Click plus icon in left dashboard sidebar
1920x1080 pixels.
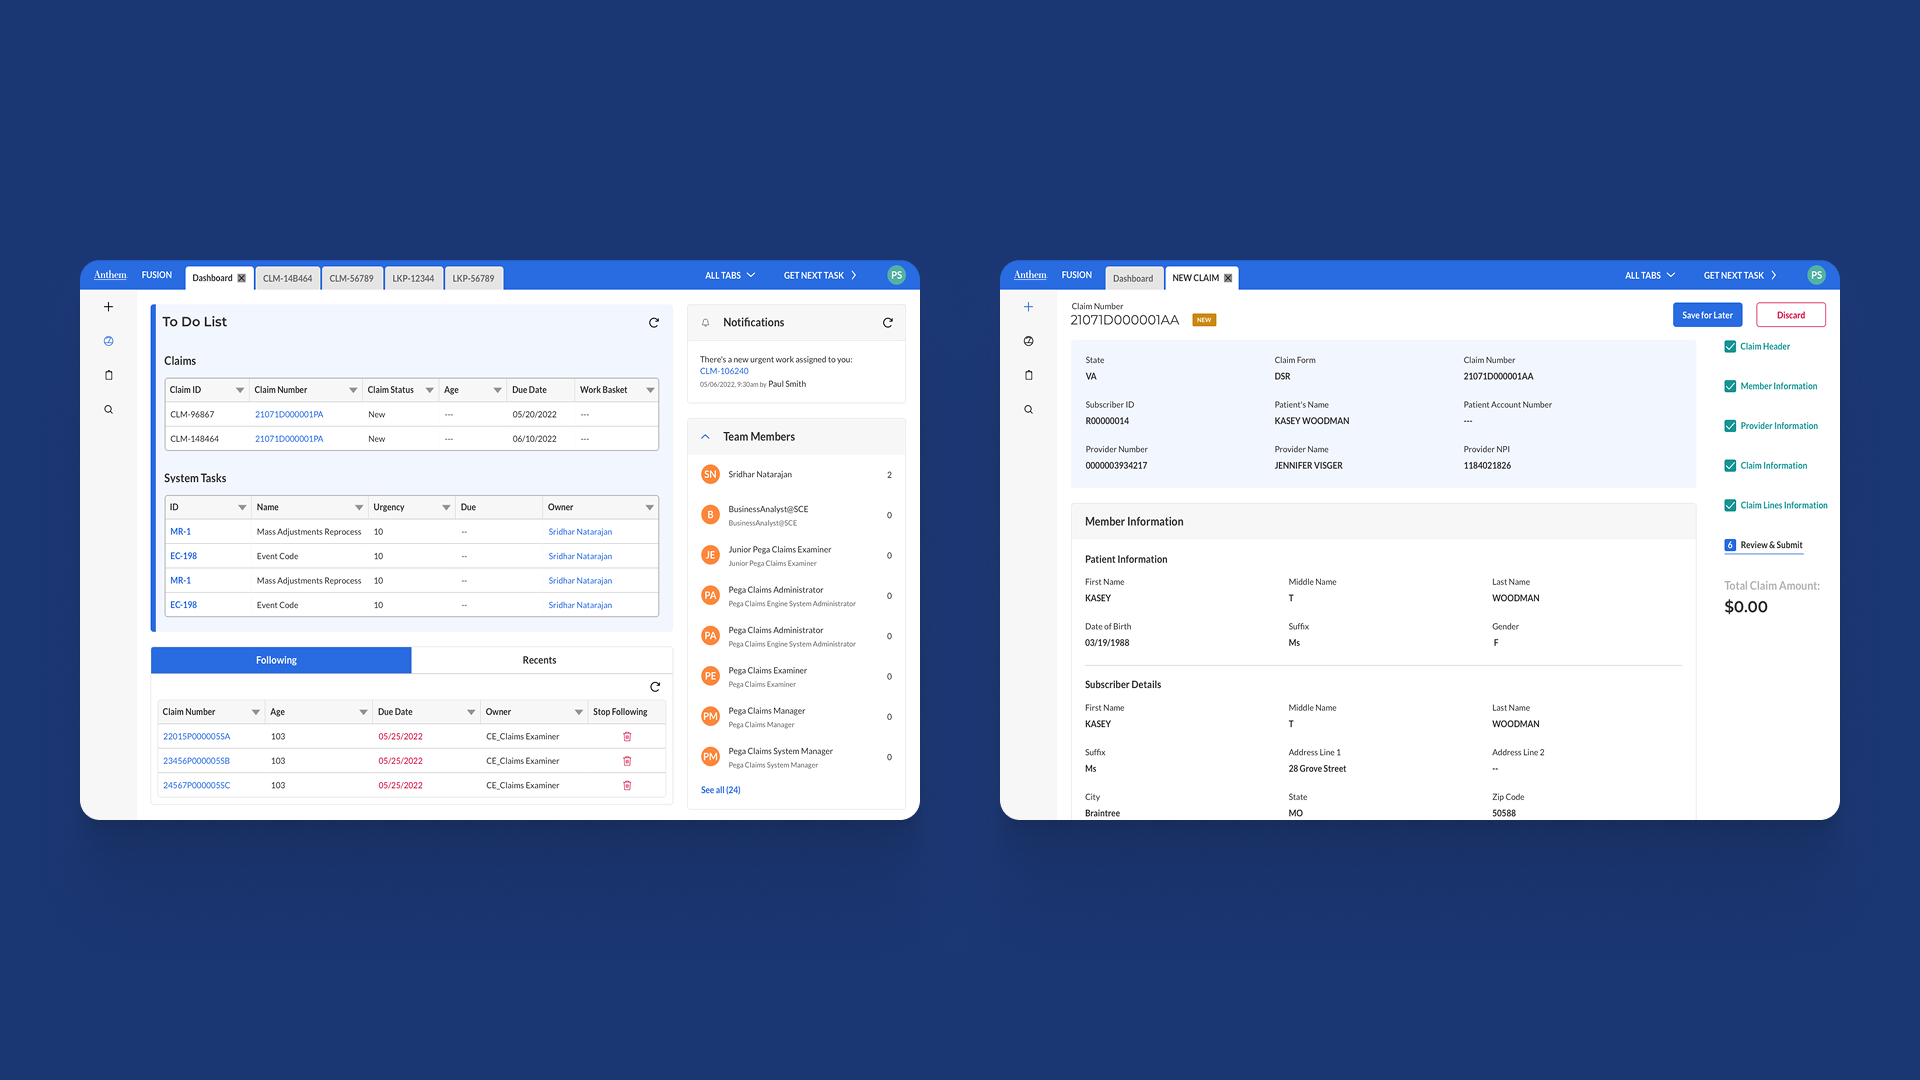click(x=109, y=307)
